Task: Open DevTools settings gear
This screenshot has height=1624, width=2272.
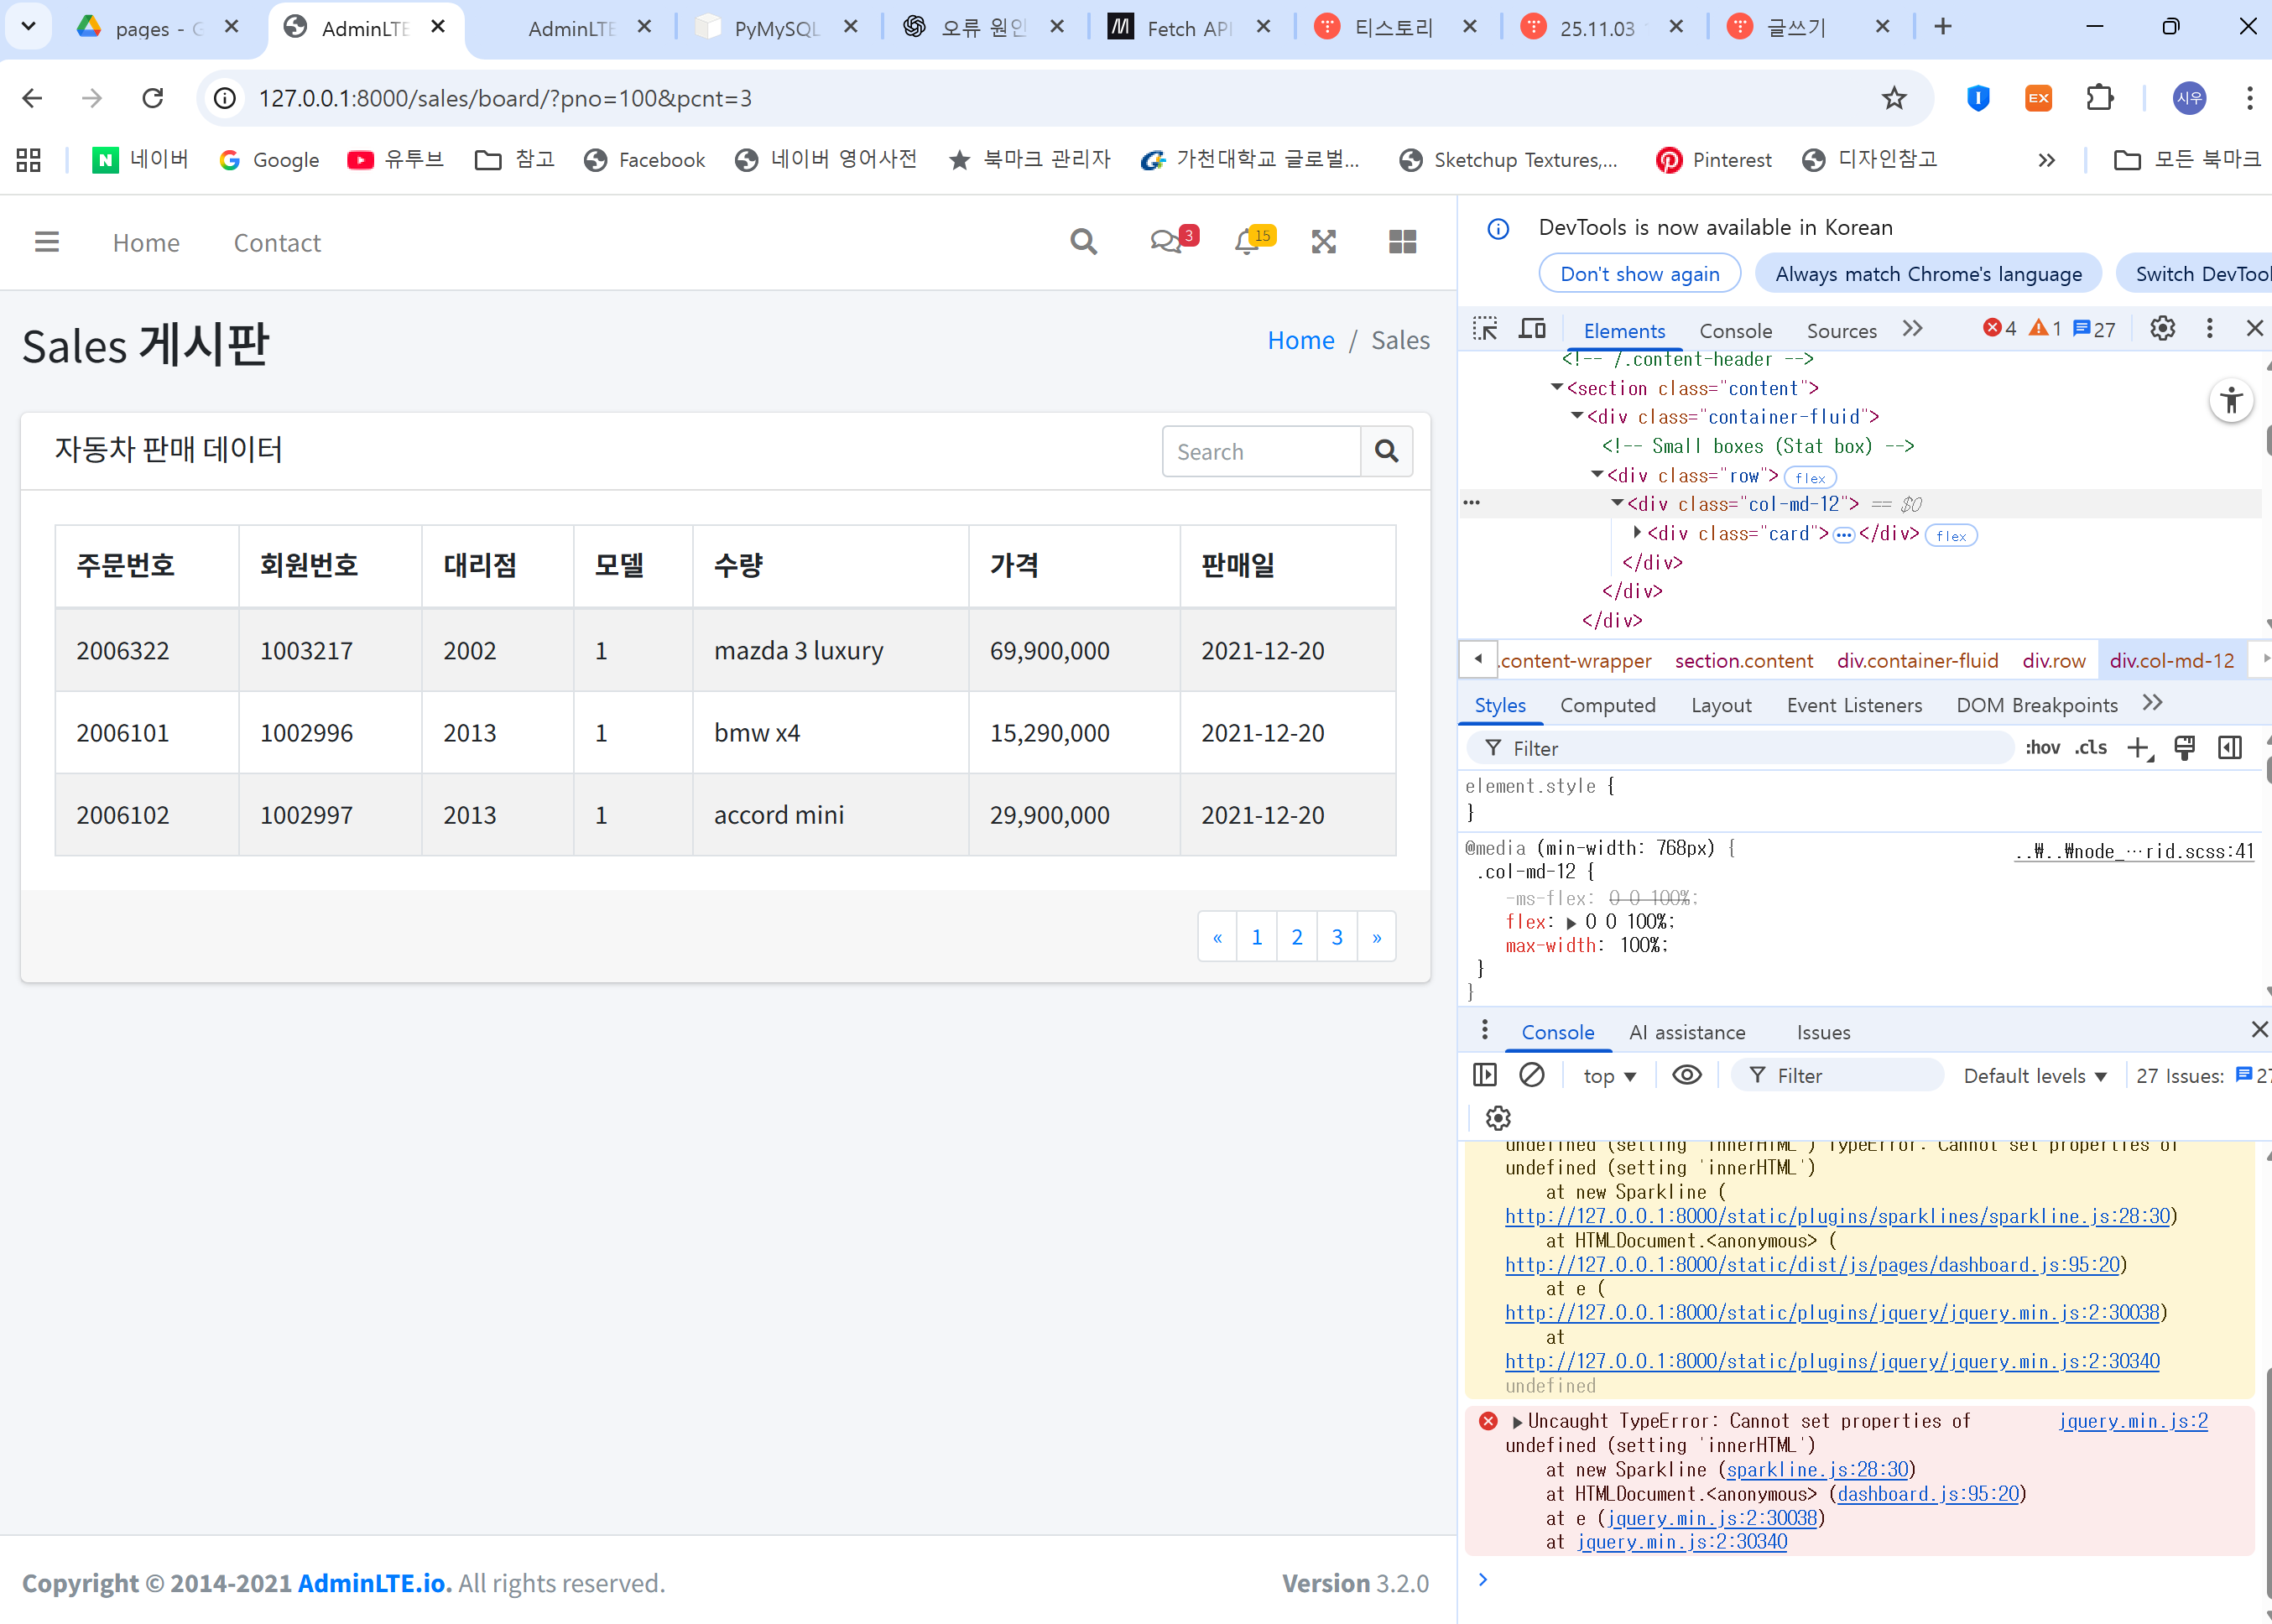Action: pyautogui.click(x=2162, y=329)
